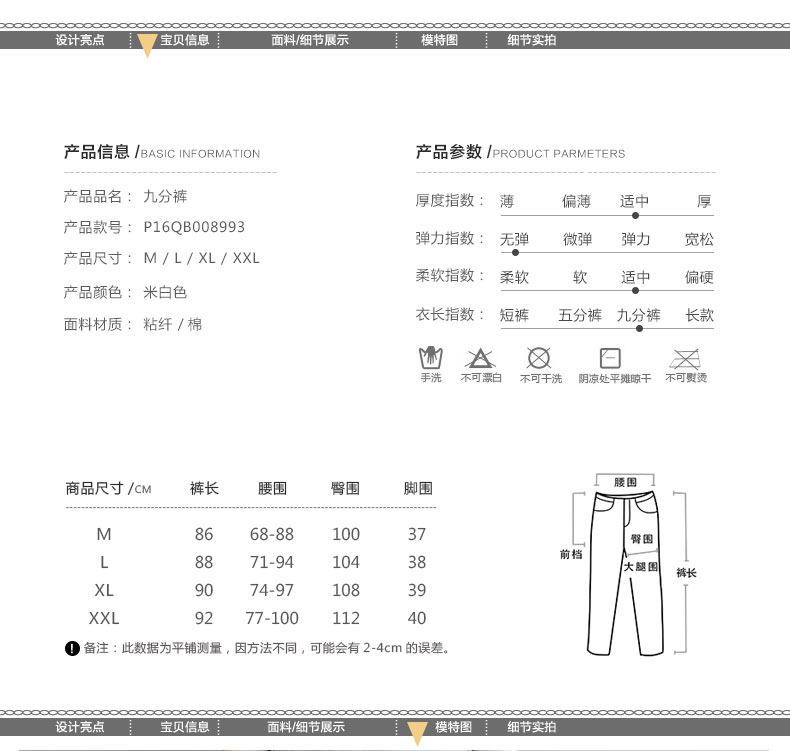Click product name value 九分裤
The width and height of the screenshot is (790, 751).
(x=165, y=196)
